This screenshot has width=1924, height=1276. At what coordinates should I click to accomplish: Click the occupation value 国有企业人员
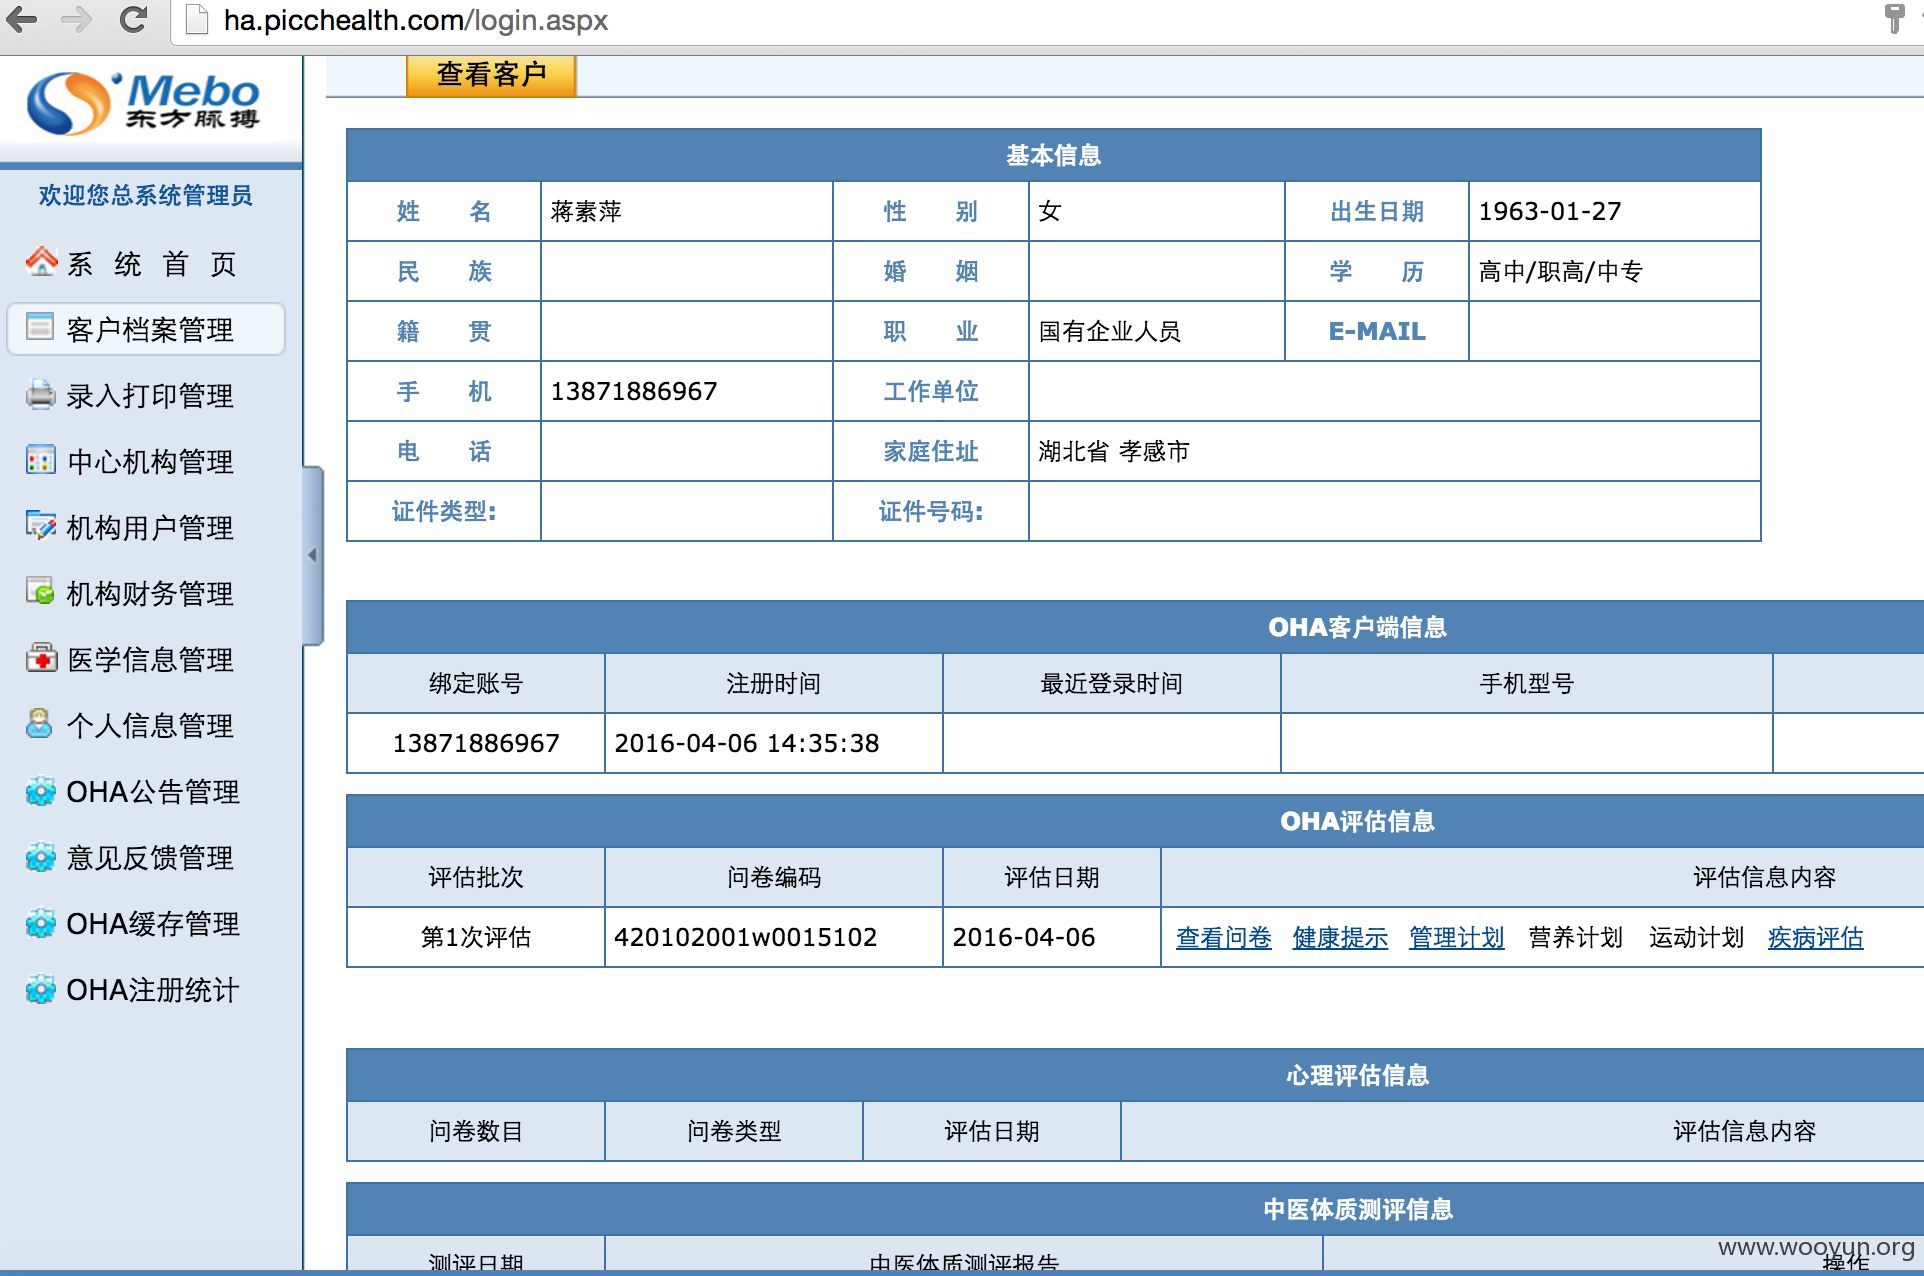[x=1109, y=332]
